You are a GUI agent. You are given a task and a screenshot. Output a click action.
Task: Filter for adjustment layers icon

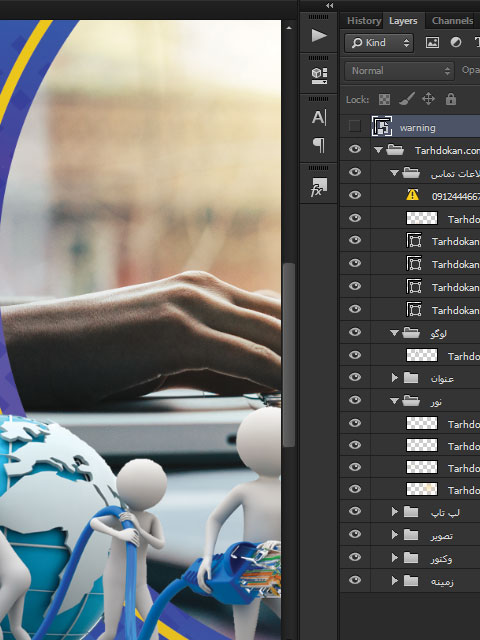coord(456,42)
